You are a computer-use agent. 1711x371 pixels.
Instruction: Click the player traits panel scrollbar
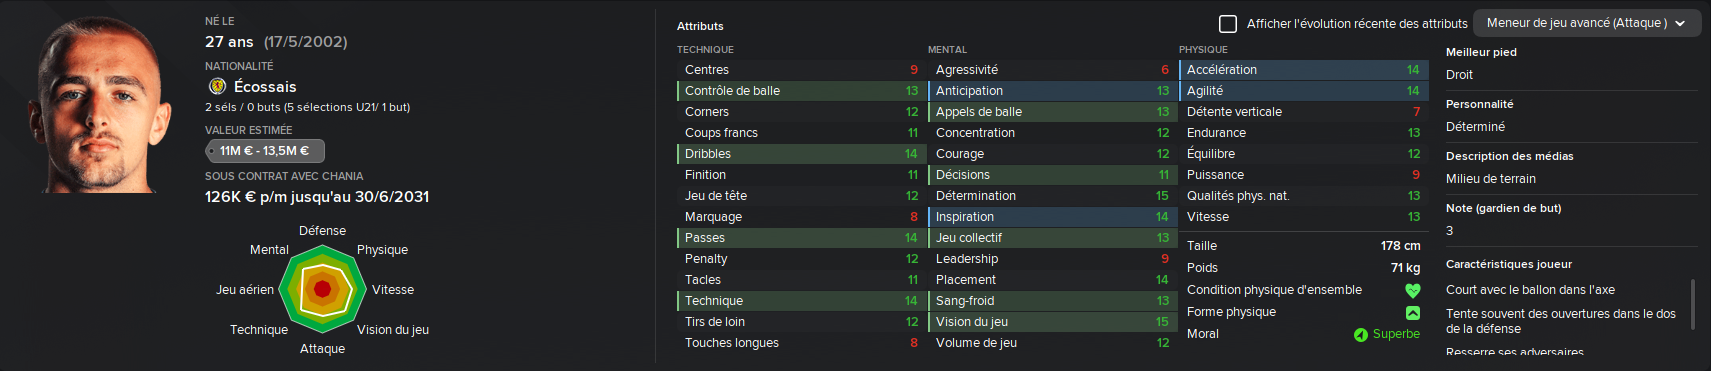click(x=1692, y=304)
